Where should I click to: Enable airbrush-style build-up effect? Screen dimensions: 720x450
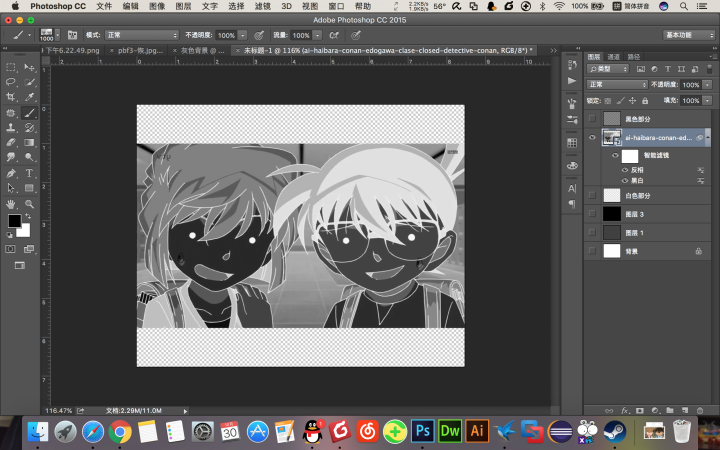click(x=334, y=35)
